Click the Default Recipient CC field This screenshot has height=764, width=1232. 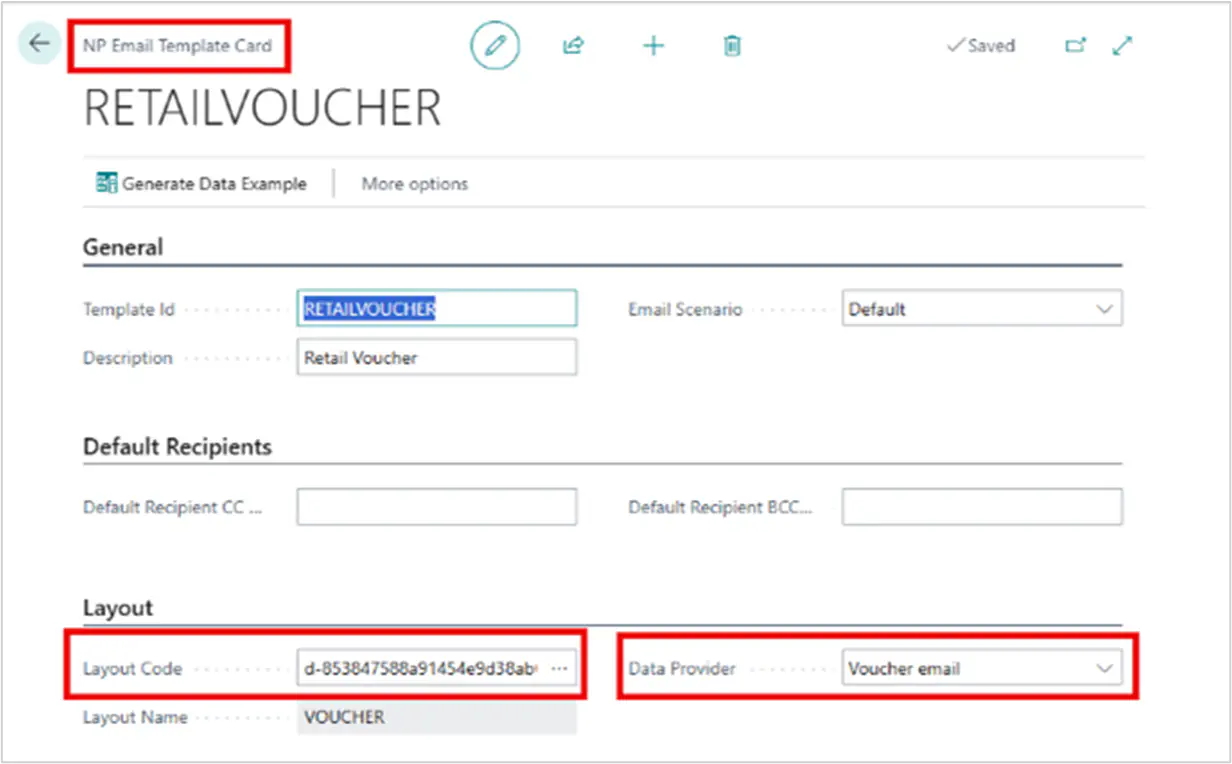[437, 507]
